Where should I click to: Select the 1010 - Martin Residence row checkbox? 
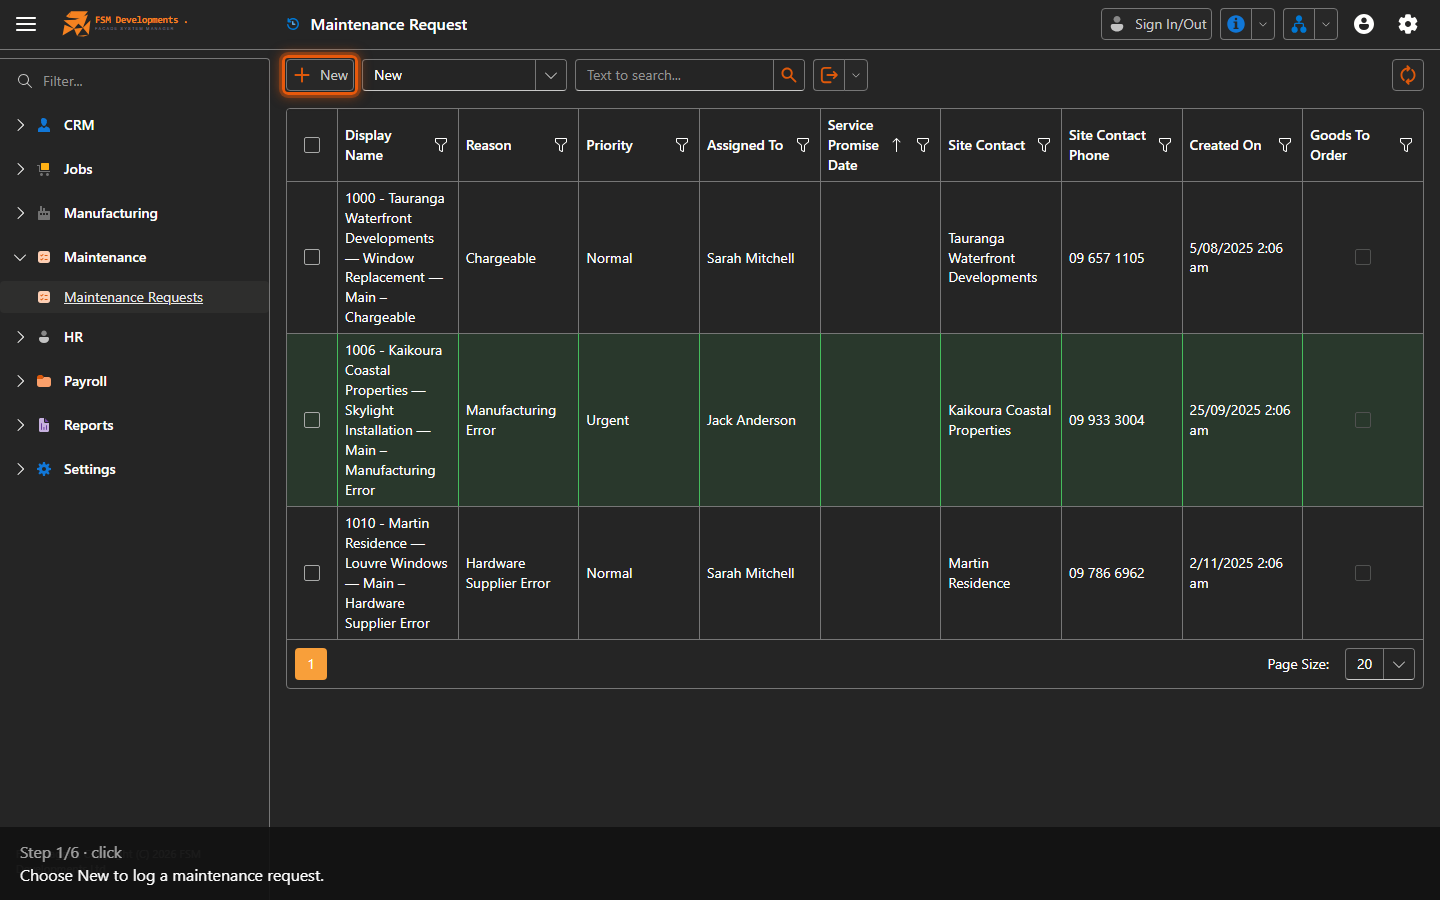[x=312, y=573]
